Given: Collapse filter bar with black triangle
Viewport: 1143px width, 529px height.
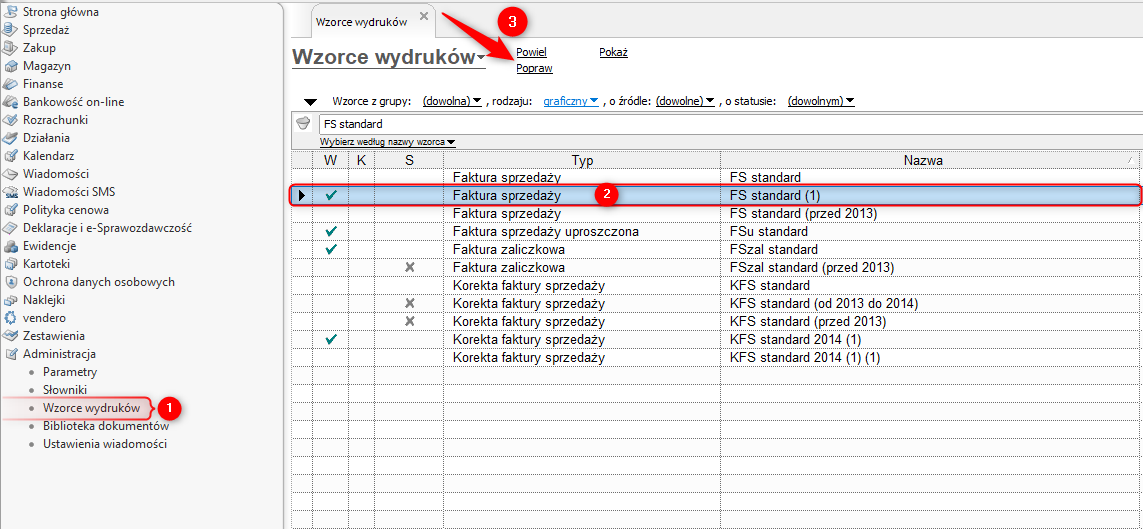Looking at the screenshot, I should click(x=311, y=101).
